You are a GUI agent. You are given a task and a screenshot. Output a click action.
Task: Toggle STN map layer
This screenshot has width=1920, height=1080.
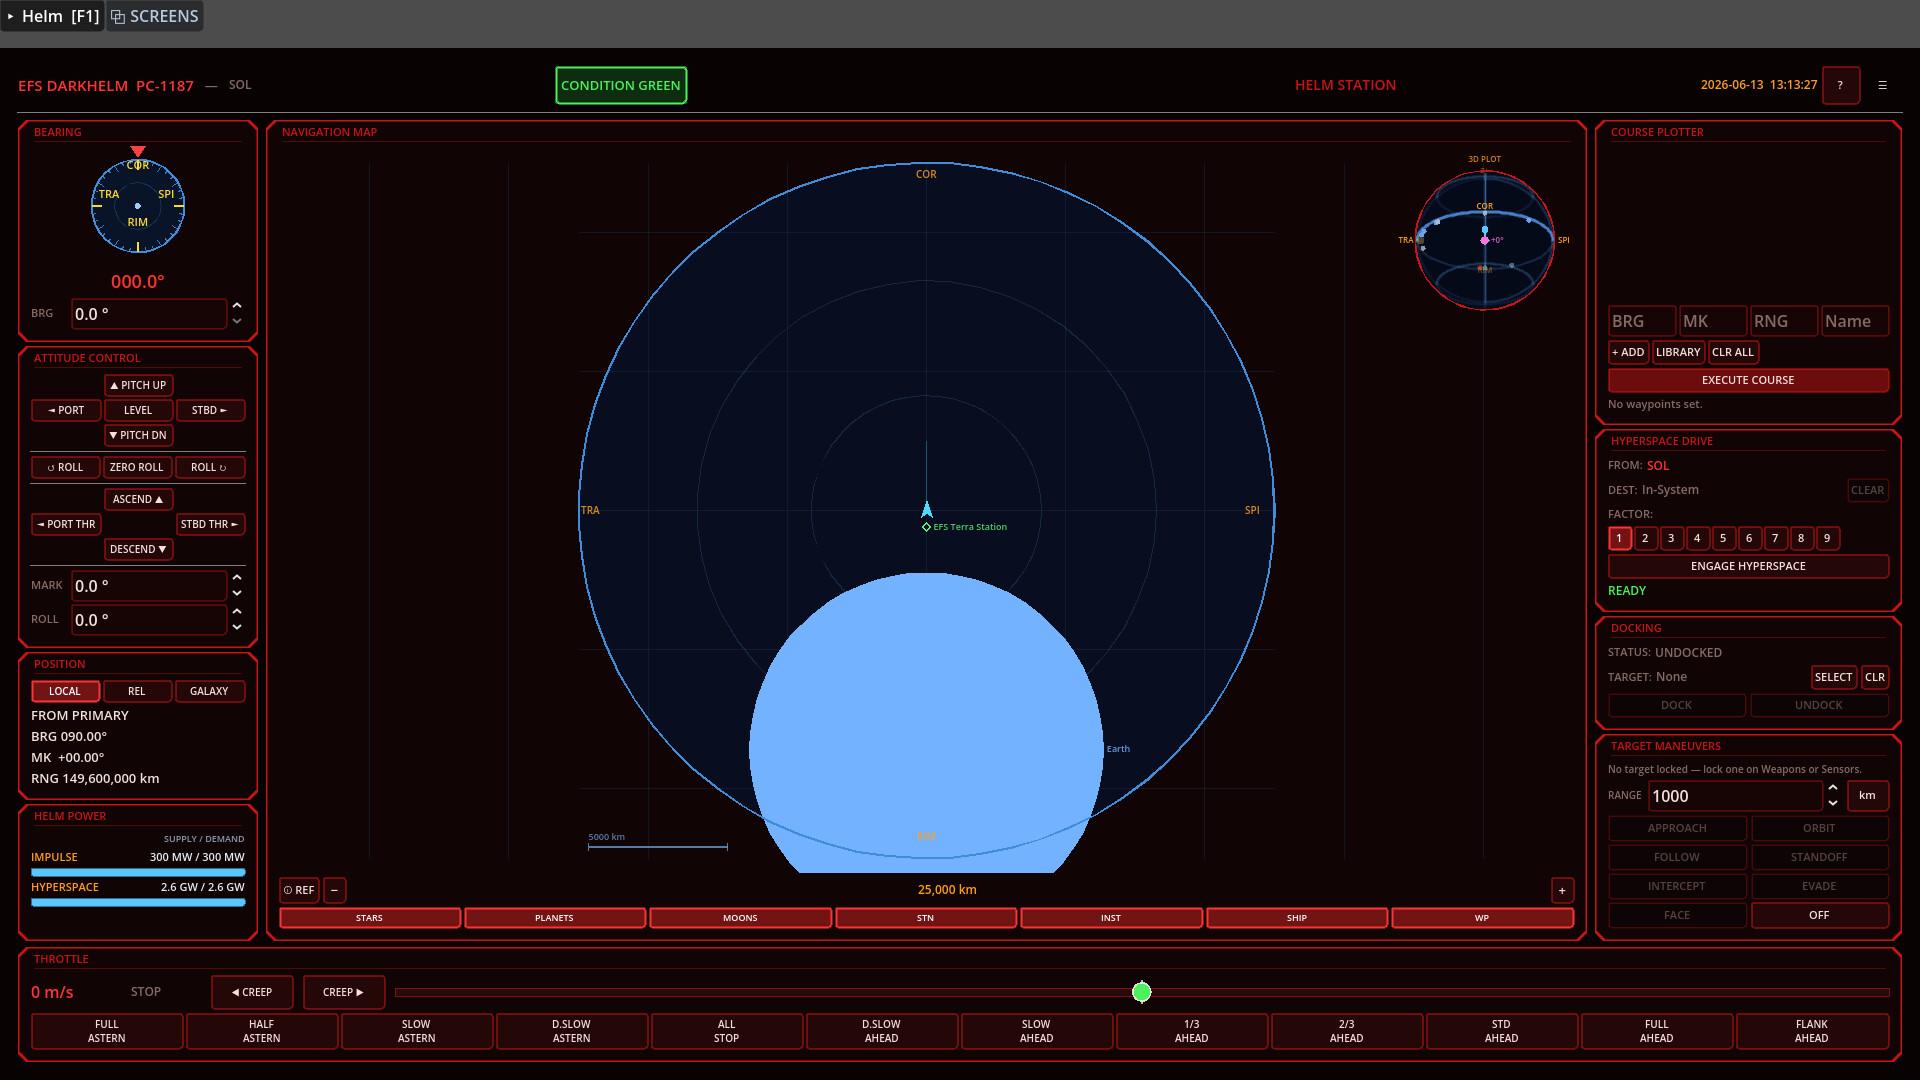(x=926, y=918)
